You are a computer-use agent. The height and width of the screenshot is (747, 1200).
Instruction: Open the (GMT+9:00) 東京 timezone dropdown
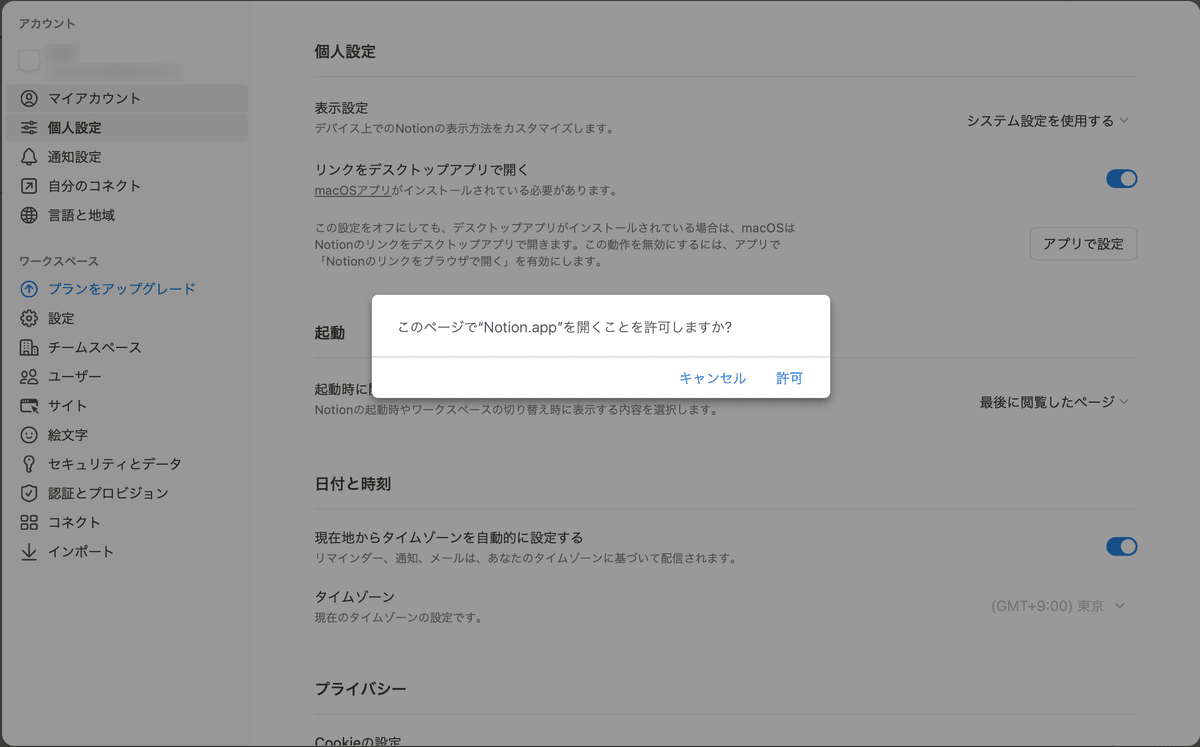click(x=1058, y=606)
